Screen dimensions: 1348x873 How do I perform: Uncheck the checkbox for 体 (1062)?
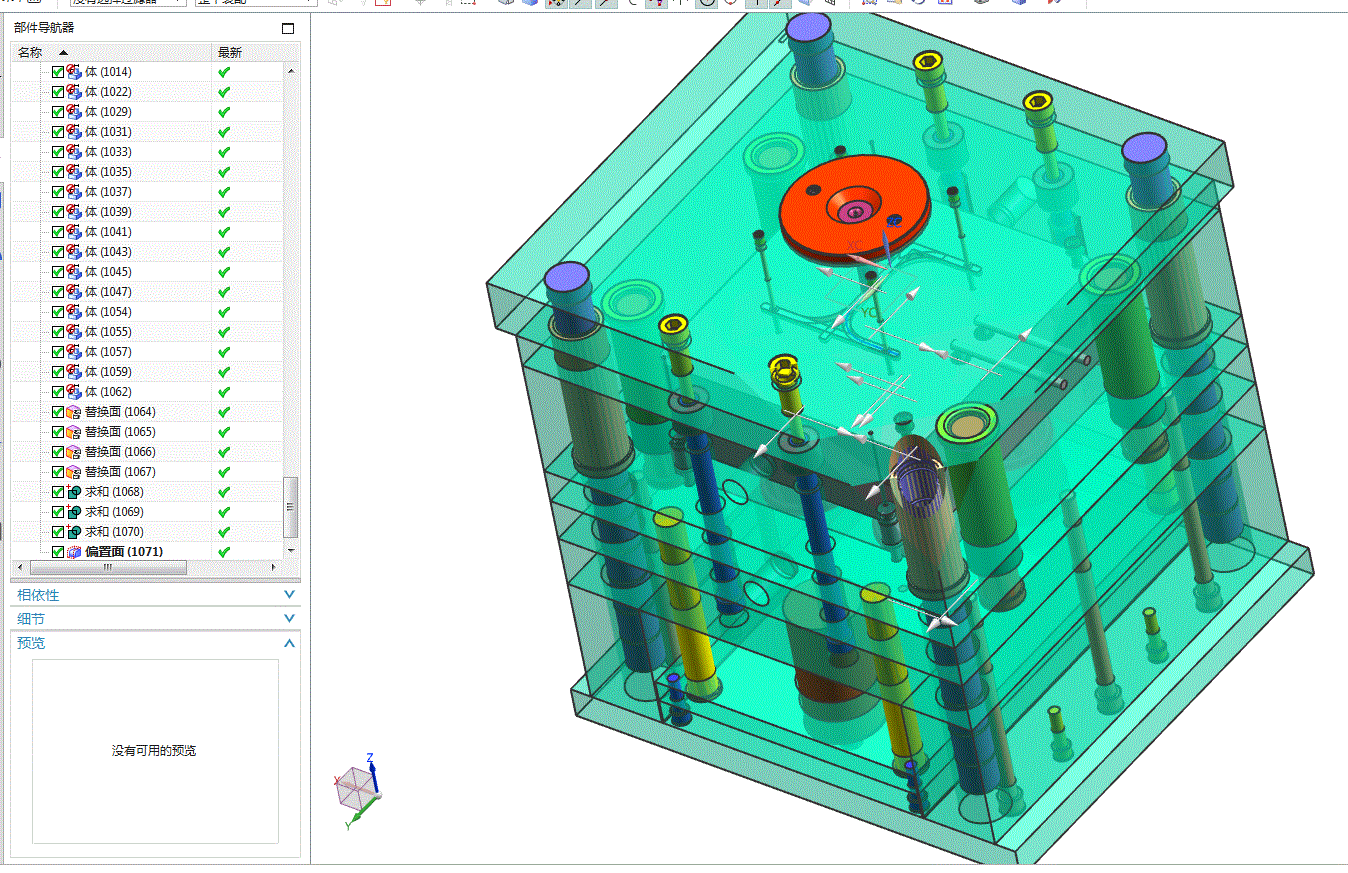[x=58, y=392]
